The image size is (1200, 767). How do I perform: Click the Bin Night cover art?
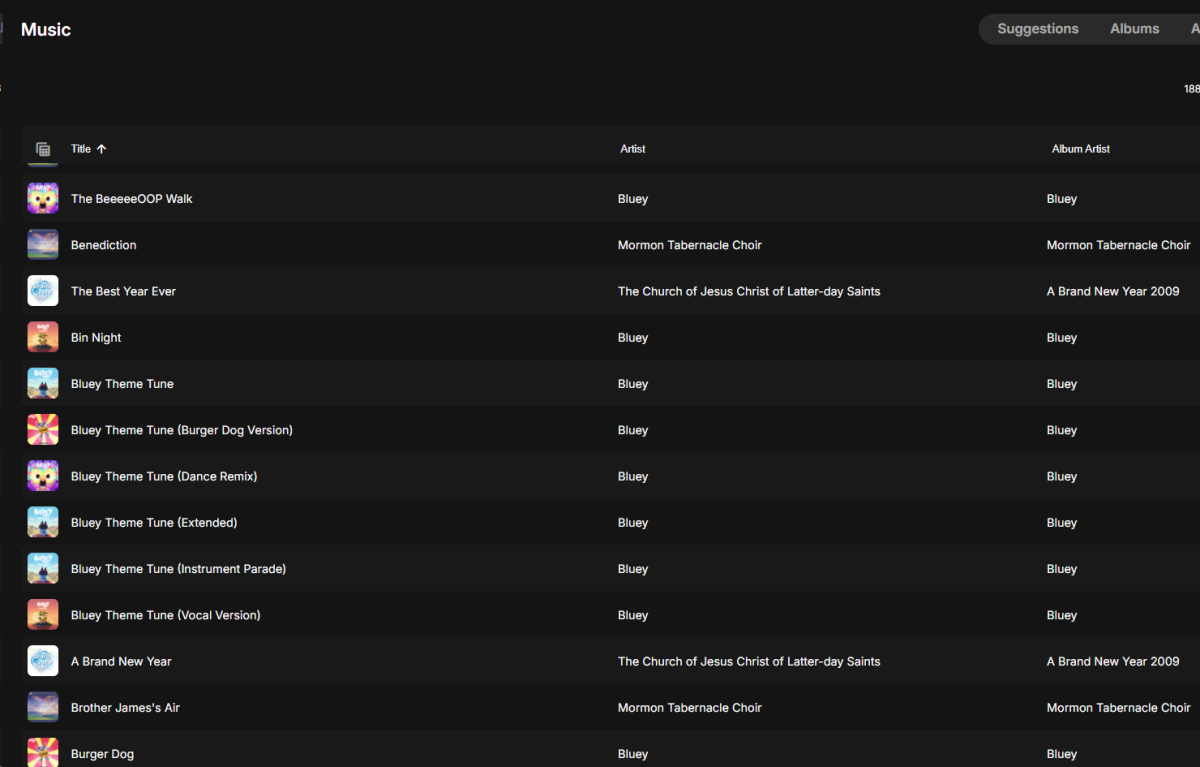pos(42,337)
